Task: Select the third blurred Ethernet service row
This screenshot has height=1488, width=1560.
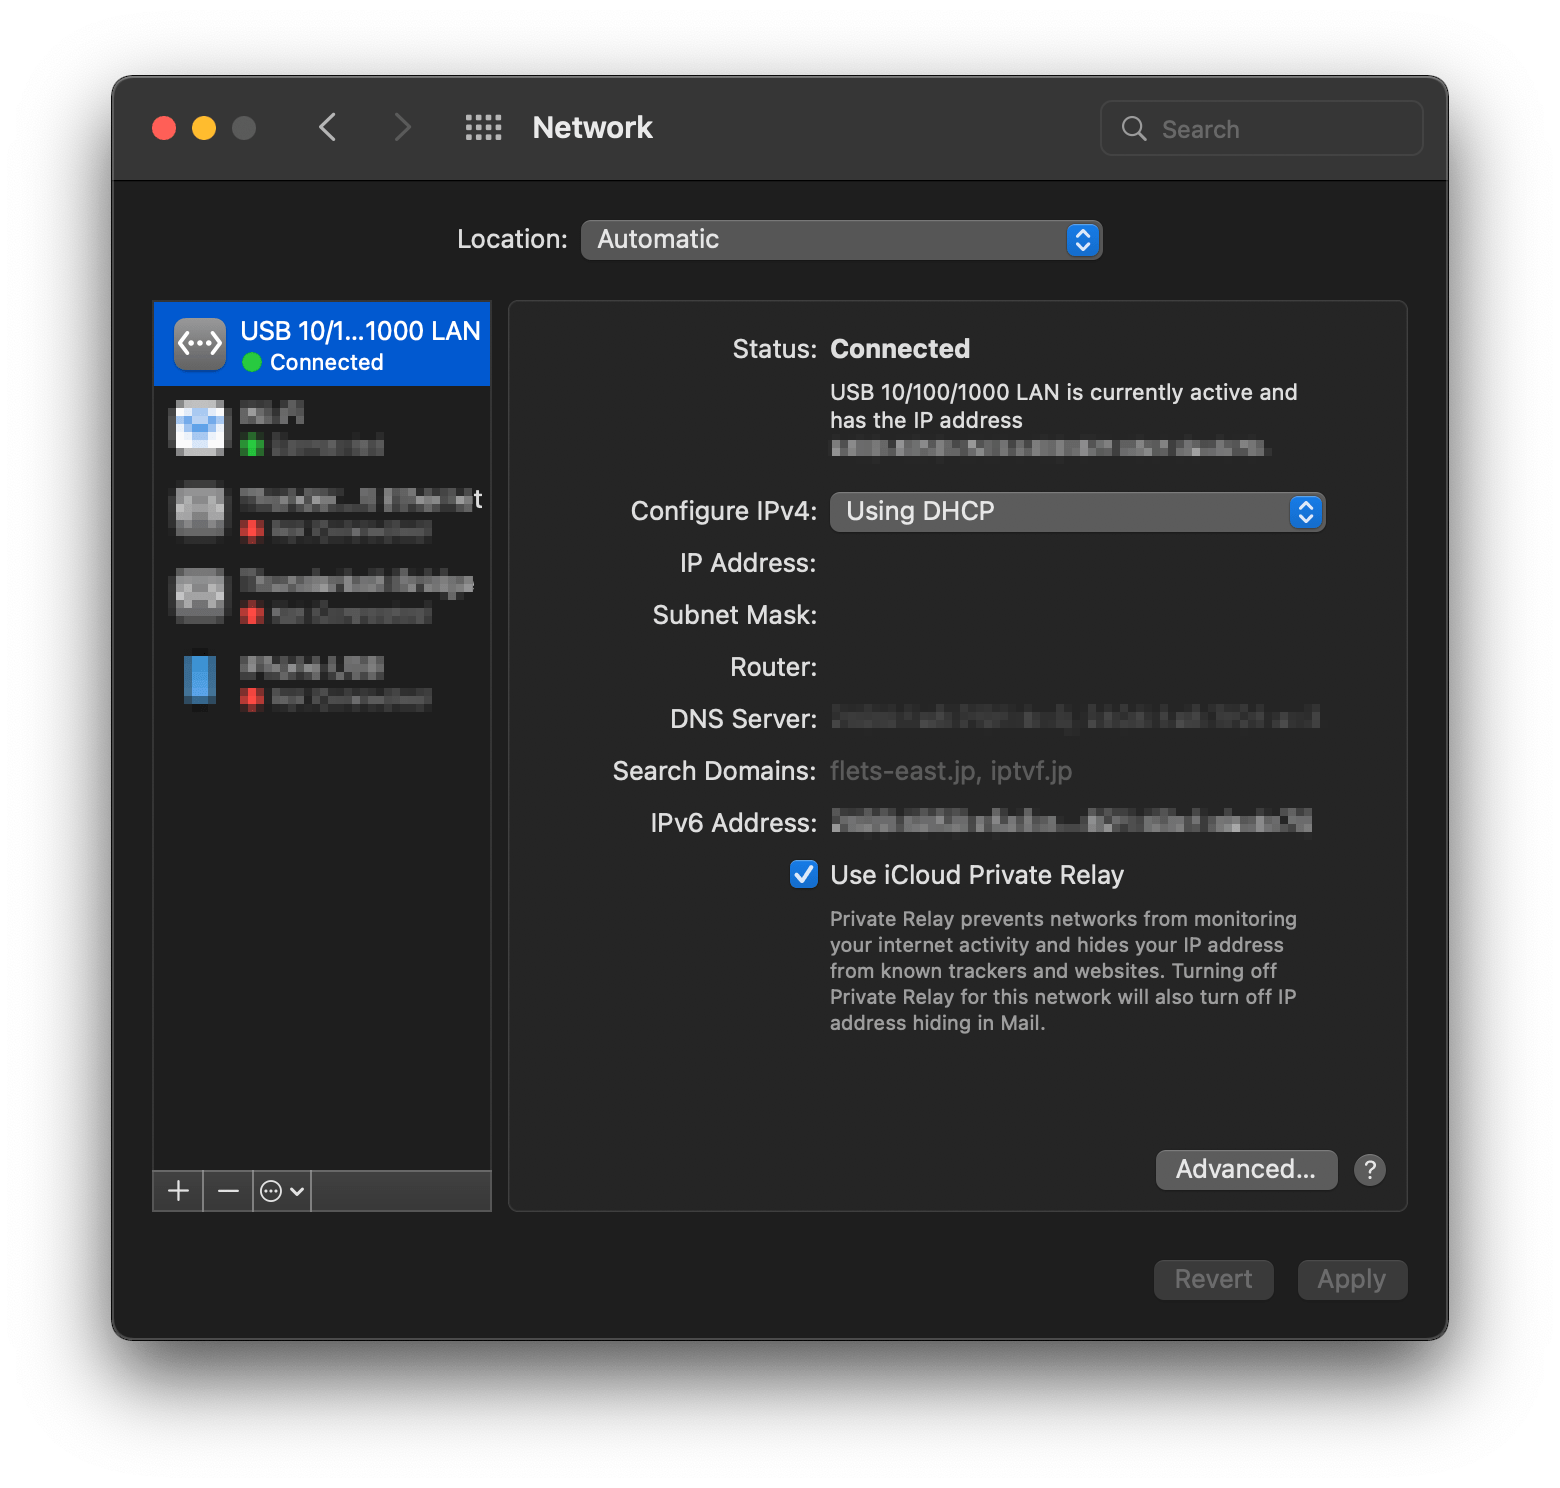Action: 322,512
